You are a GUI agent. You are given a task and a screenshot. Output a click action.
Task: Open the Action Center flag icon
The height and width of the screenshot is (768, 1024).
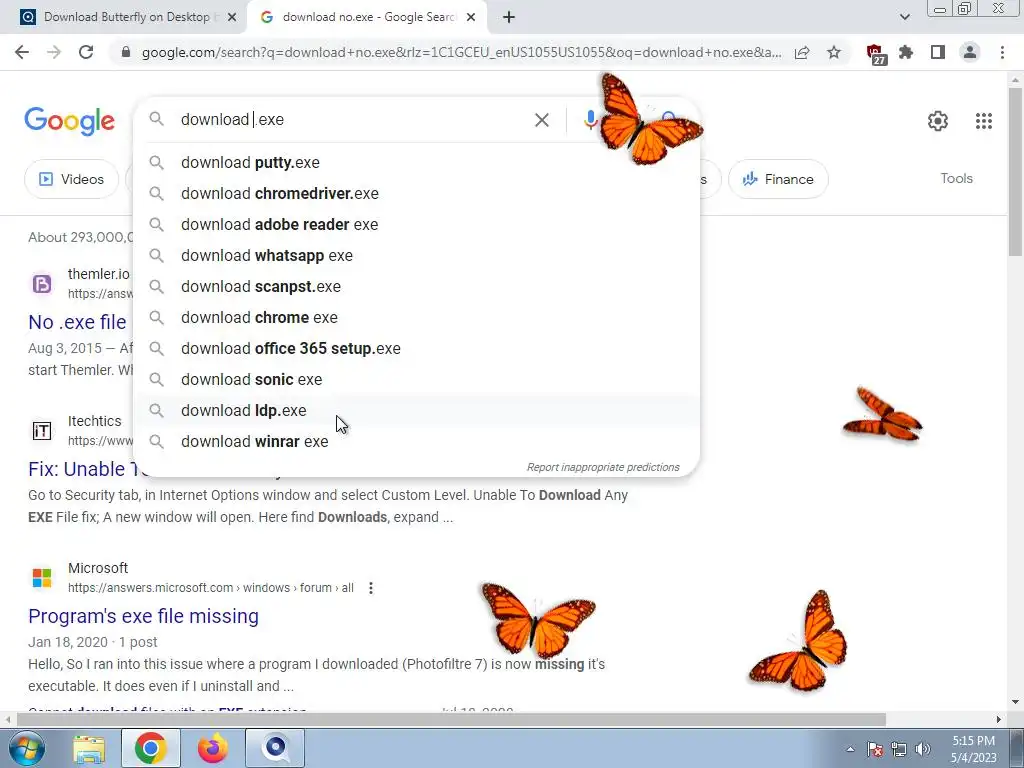coord(875,749)
